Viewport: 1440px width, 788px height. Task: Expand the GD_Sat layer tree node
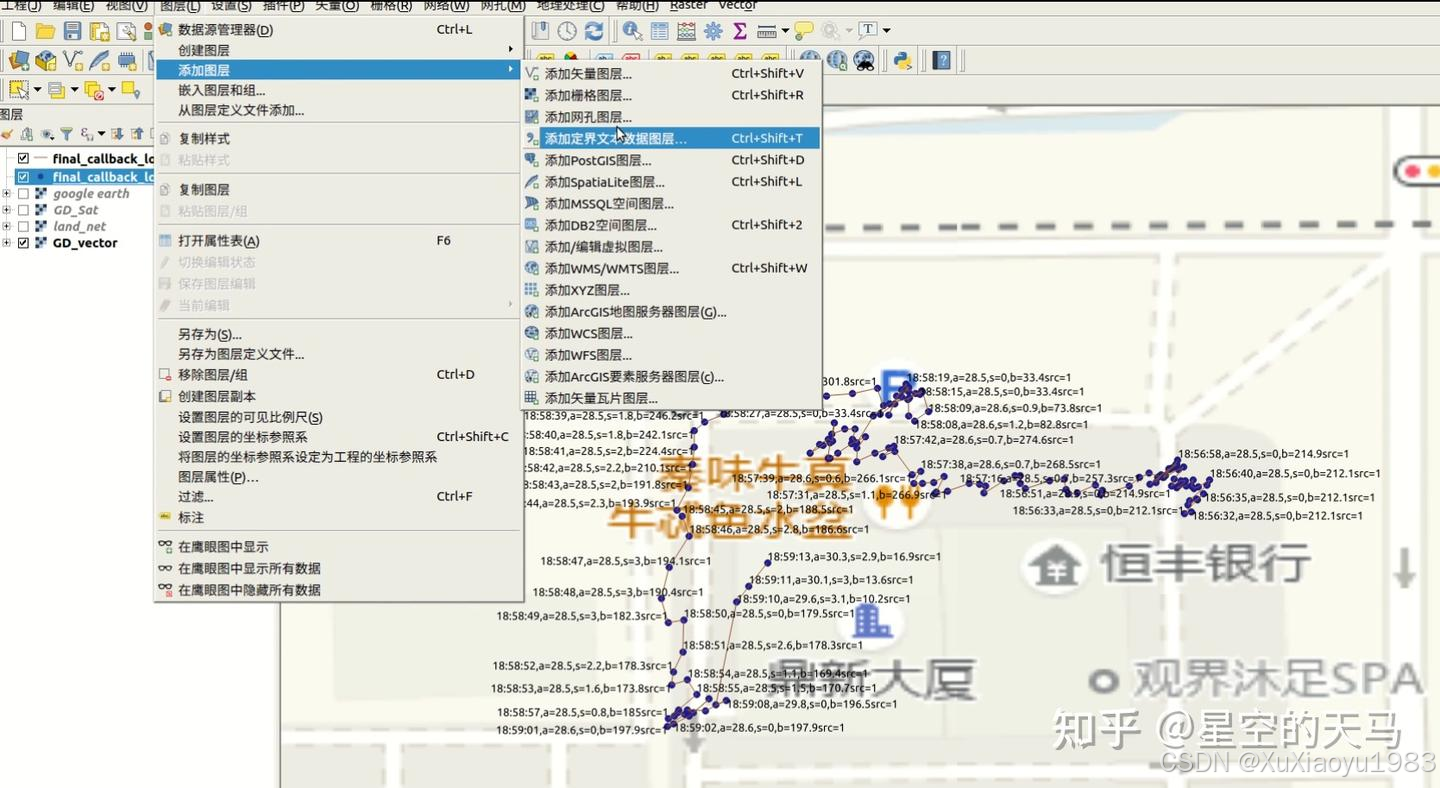pyautogui.click(x=6, y=210)
